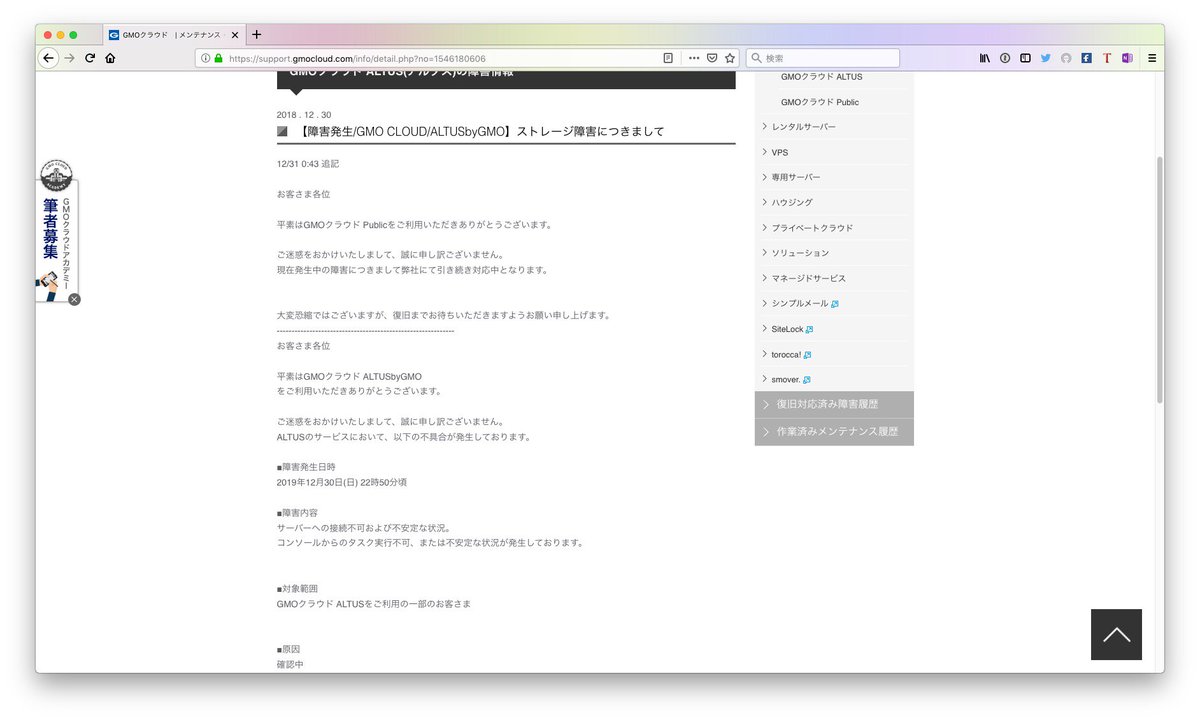Click the ■原因 heading

289,649
